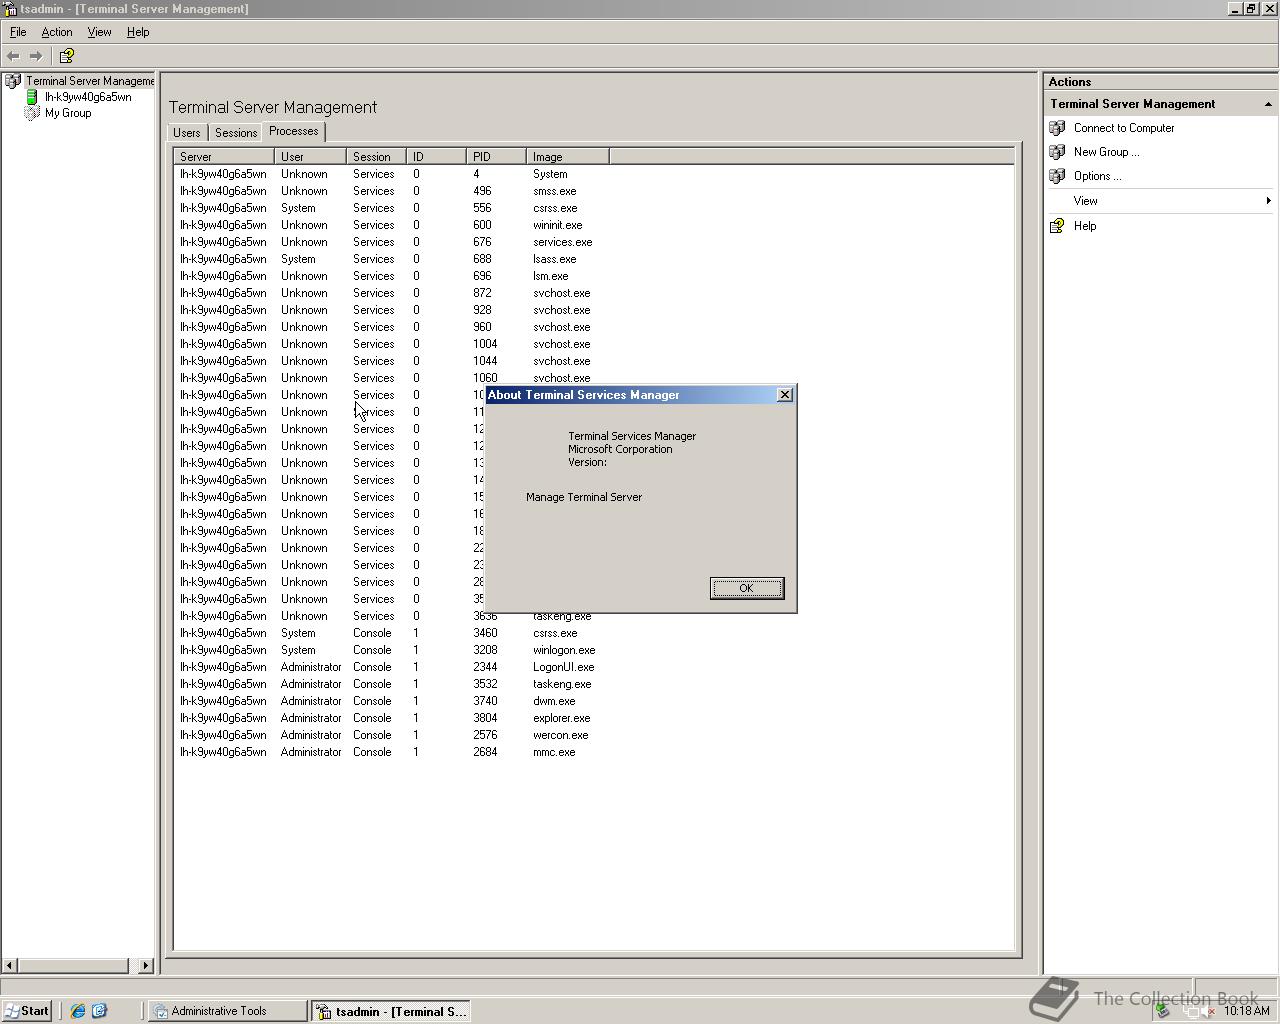This screenshot has height=1024, width=1280.
Task: Click the server icon next to lh-k9yw40g6a5wn
Action: coord(32,97)
